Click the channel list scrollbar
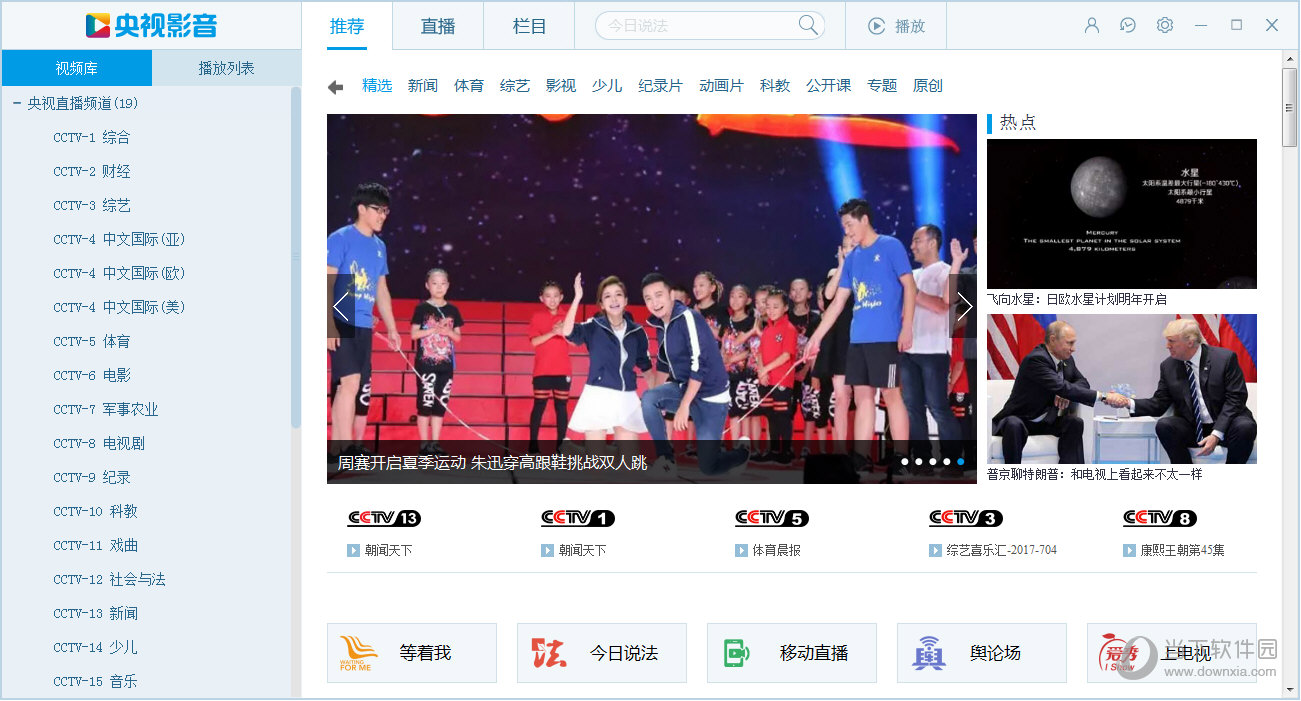 tap(295, 258)
